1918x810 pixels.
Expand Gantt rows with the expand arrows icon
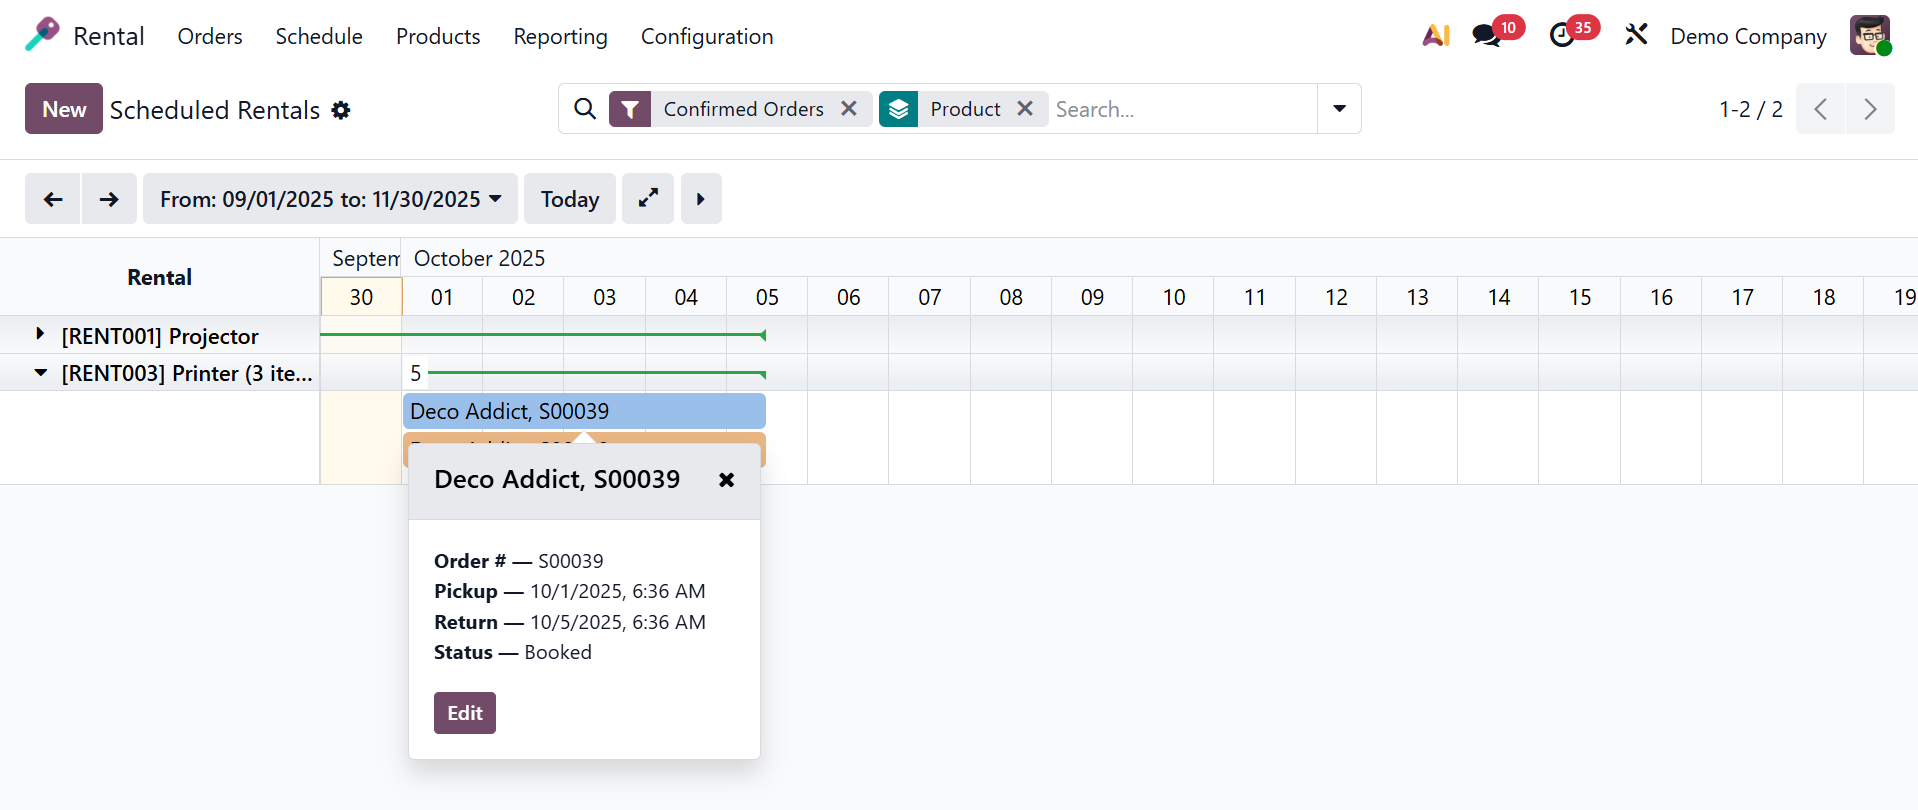click(x=648, y=199)
